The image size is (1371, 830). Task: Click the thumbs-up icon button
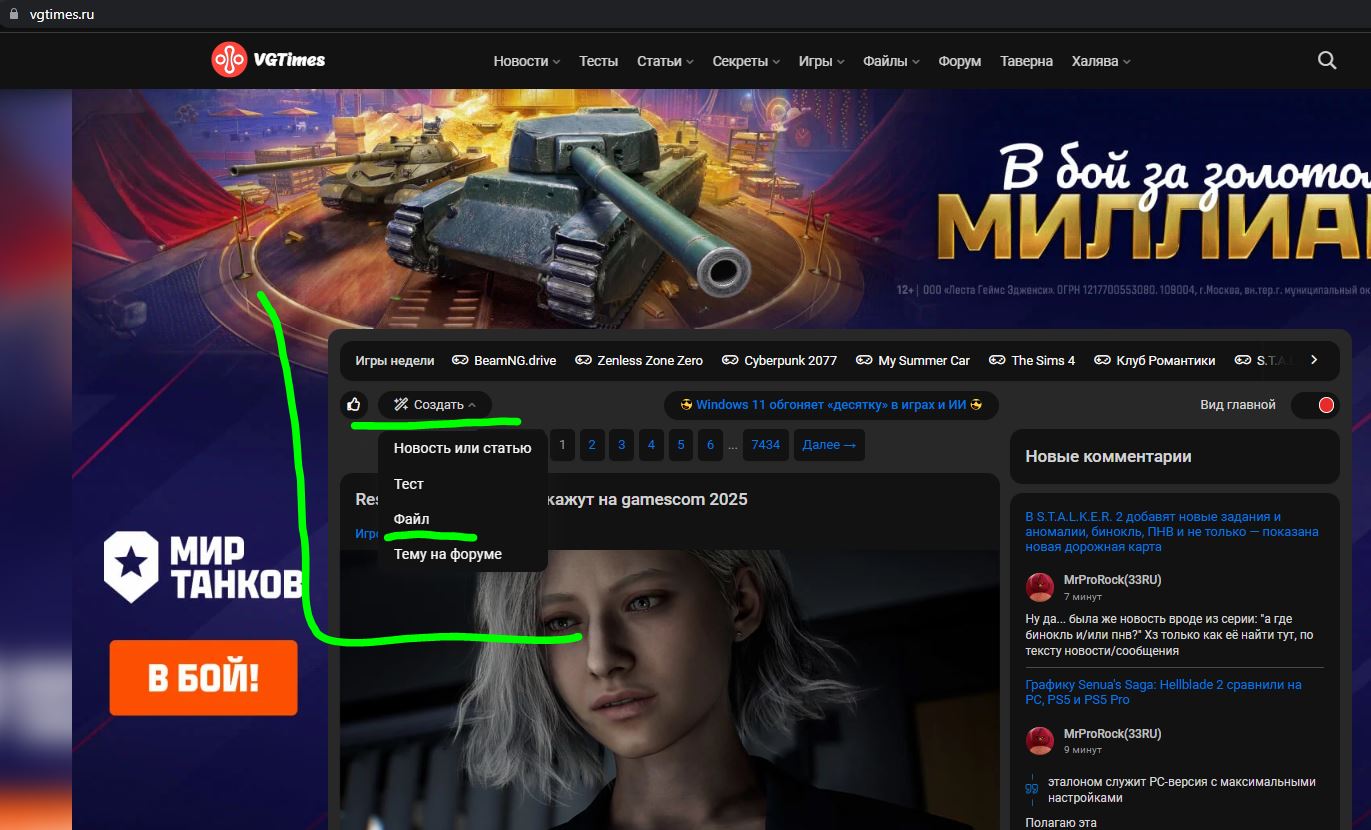coord(353,405)
